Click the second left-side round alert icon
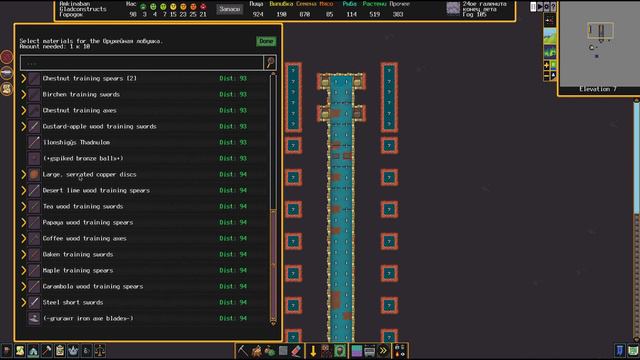This screenshot has height=360, width=640. [x=7, y=73]
